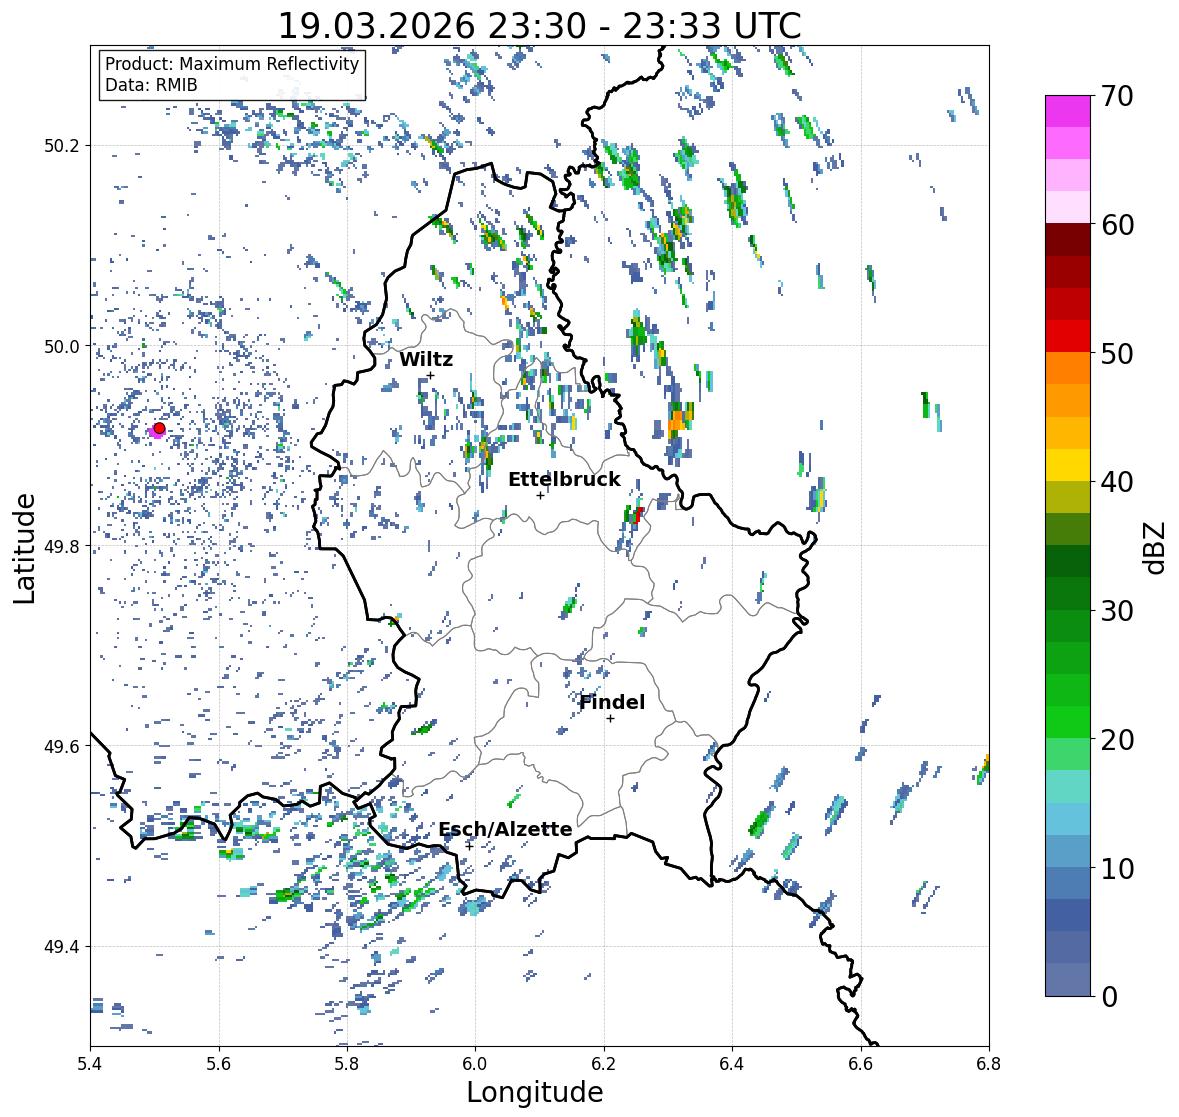Click the 60 value on the colorbar
Image resolution: width=1179 pixels, height=1117 pixels.
[x=1117, y=225]
